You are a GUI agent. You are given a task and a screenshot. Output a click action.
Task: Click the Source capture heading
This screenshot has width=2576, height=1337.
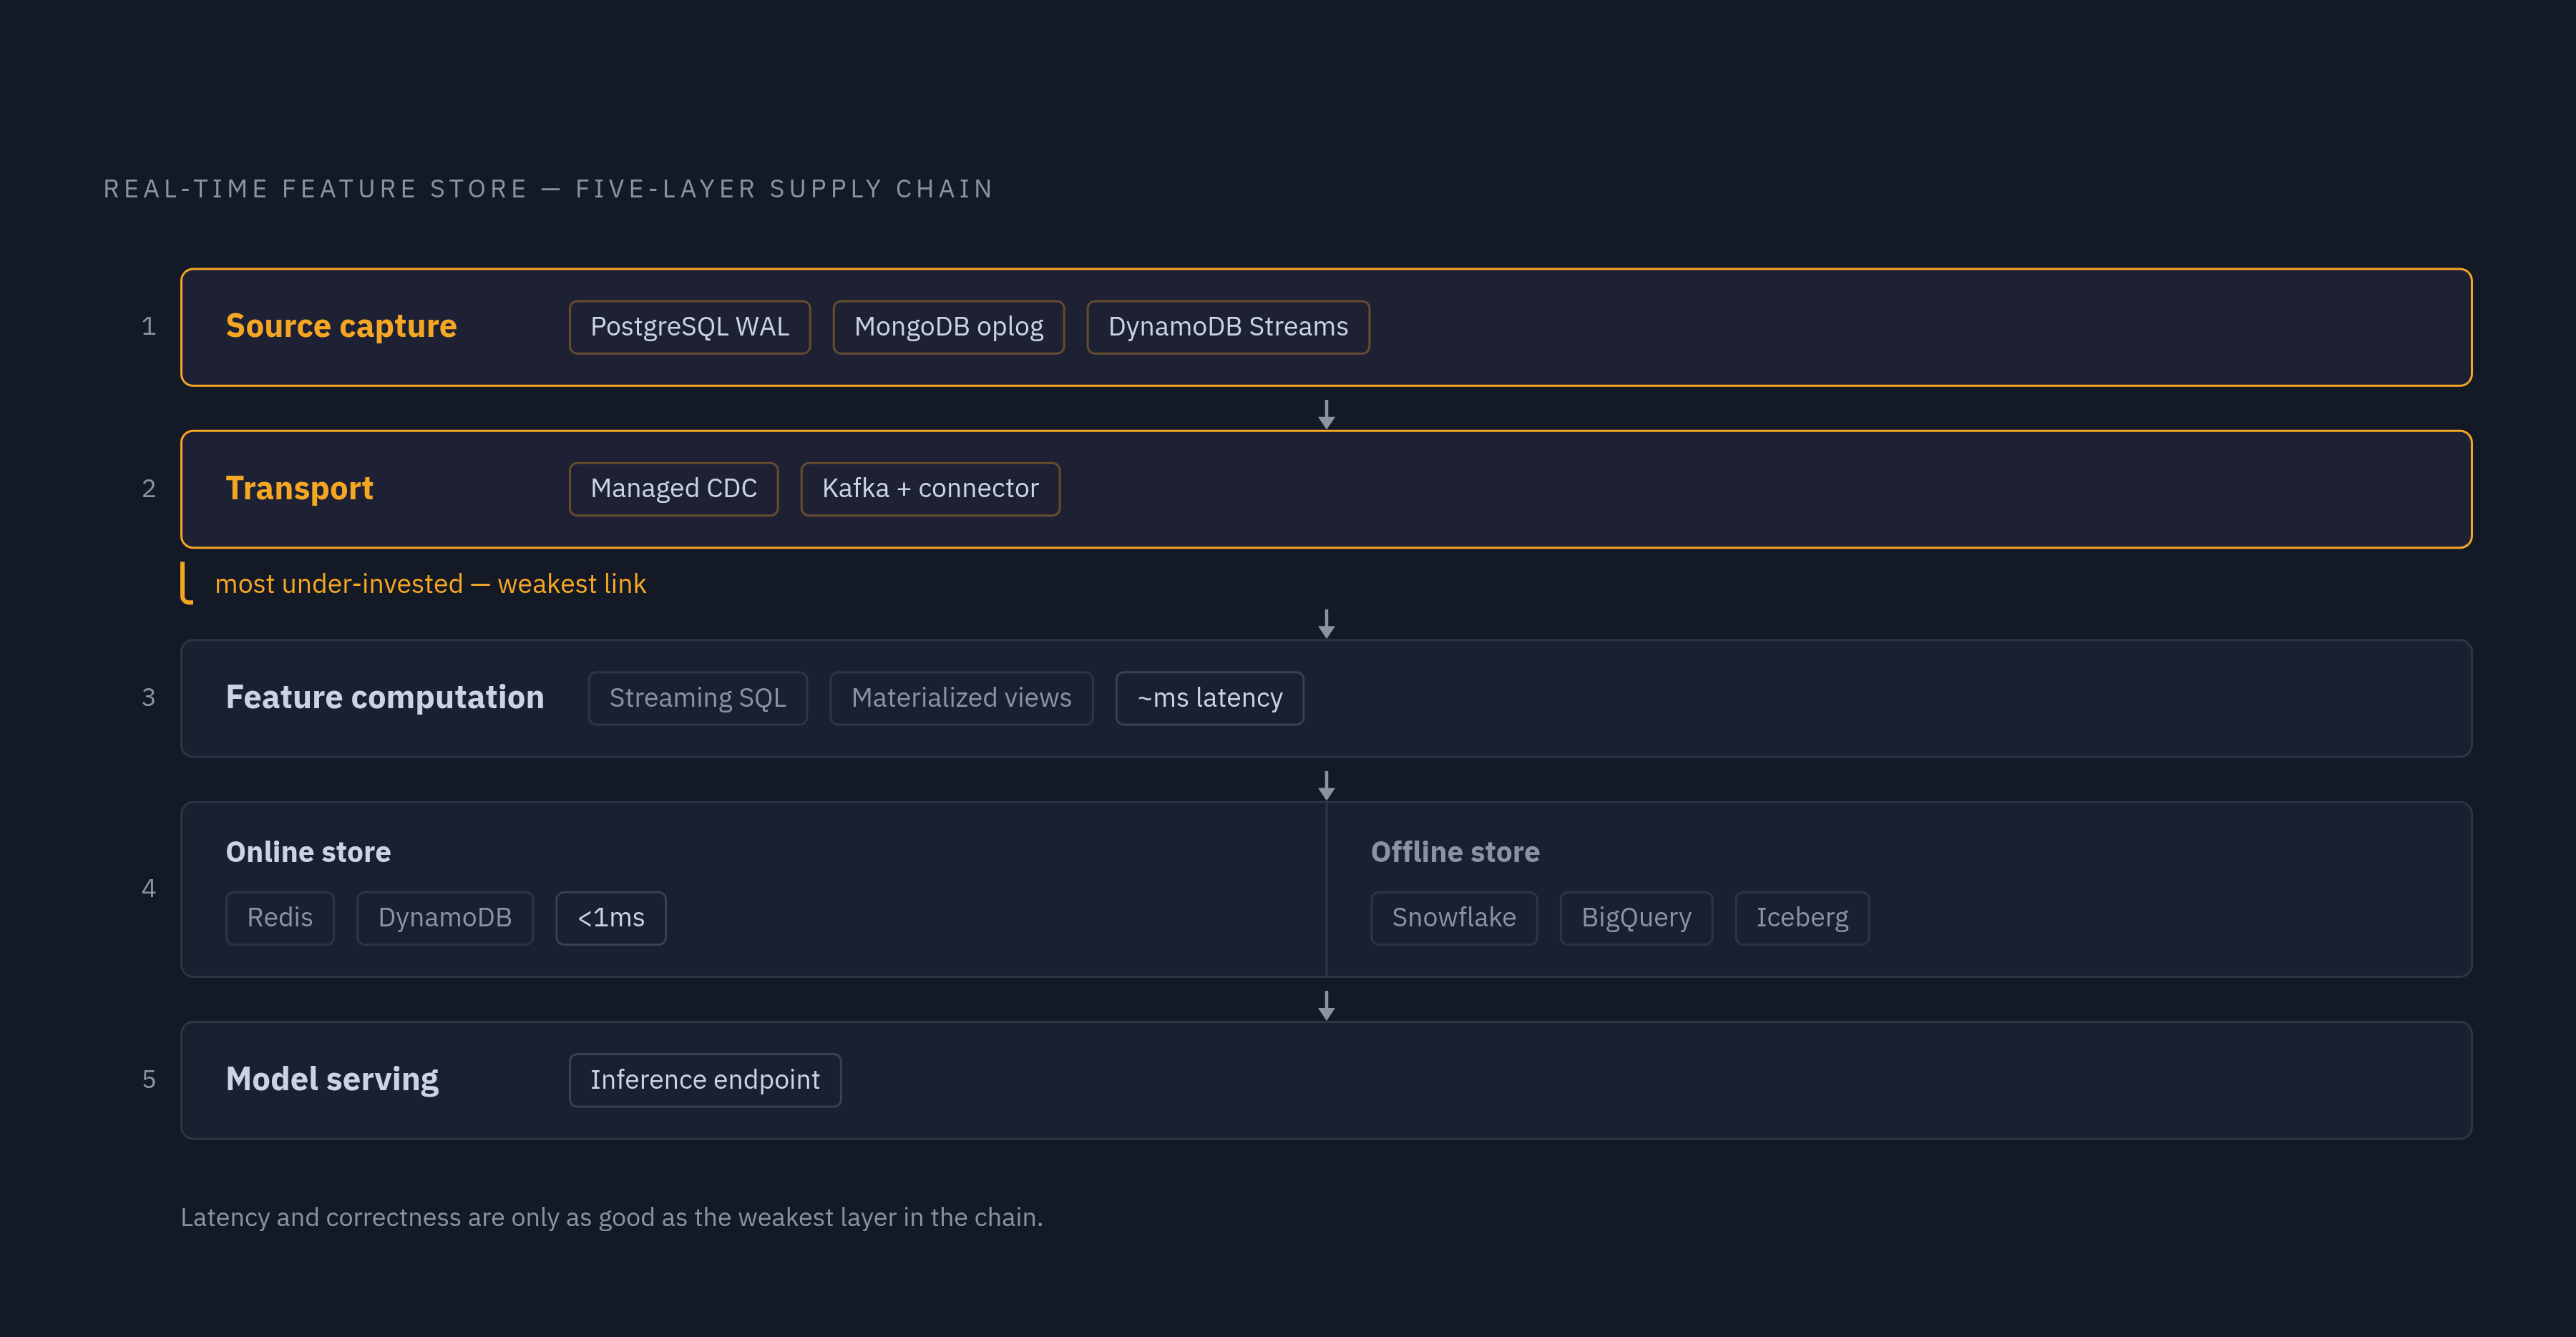pos(341,326)
